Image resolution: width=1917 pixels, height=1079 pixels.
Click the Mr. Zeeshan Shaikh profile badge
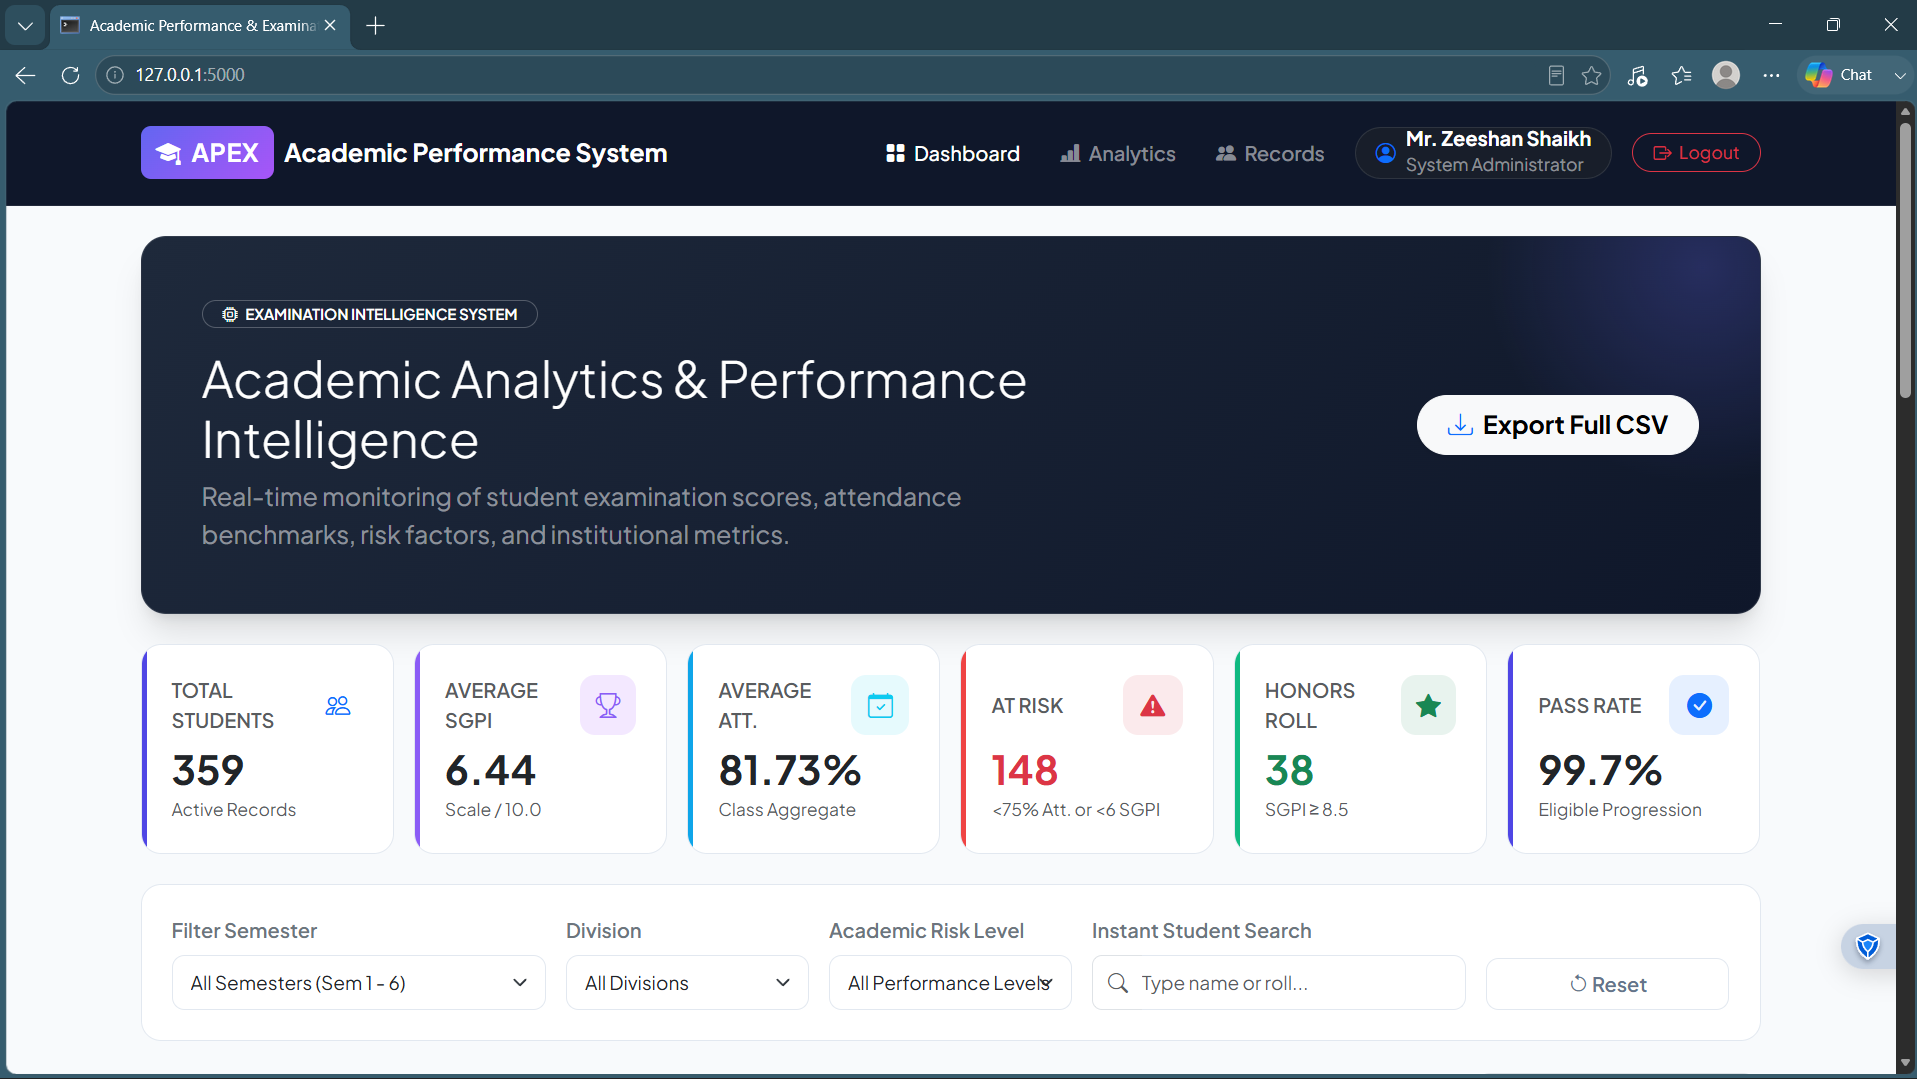[1483, 153]
